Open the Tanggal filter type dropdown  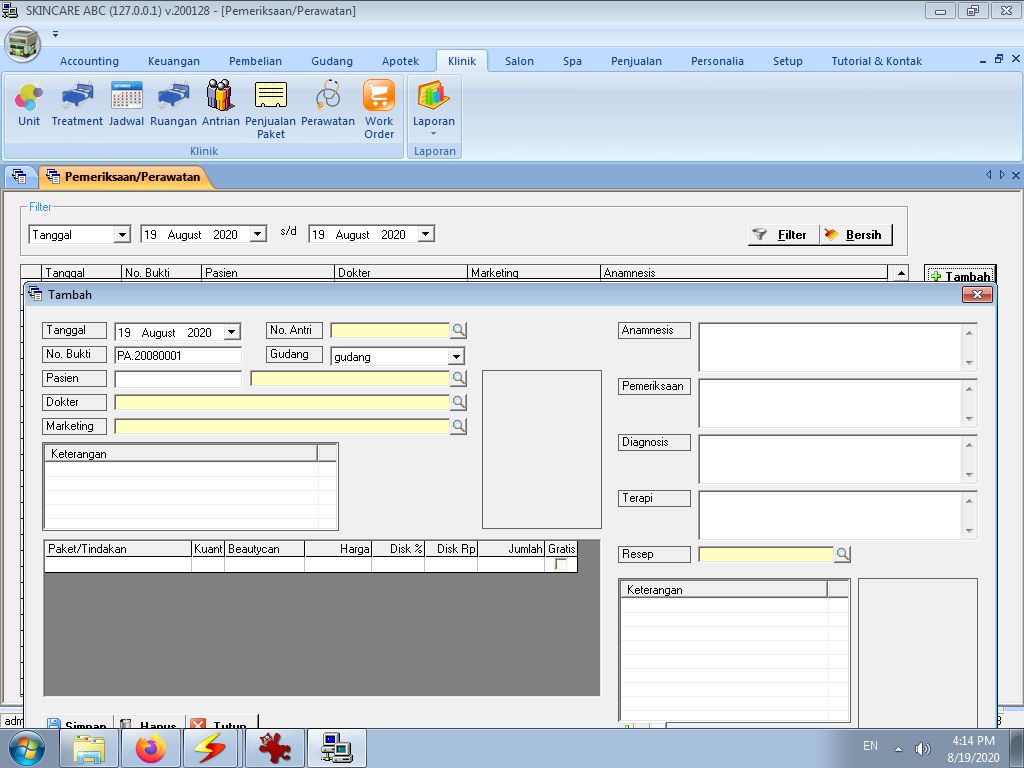[x=122, y=235]
